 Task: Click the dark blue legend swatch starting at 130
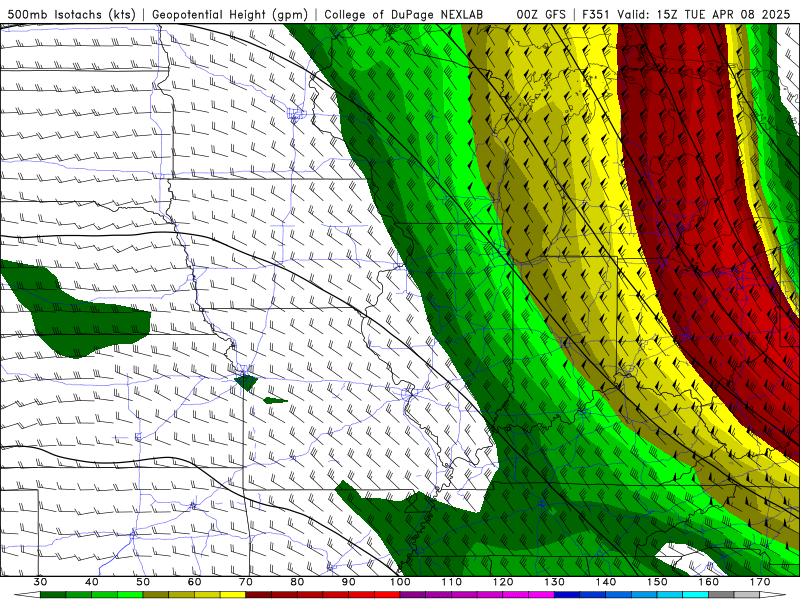(x=567, y=595)
